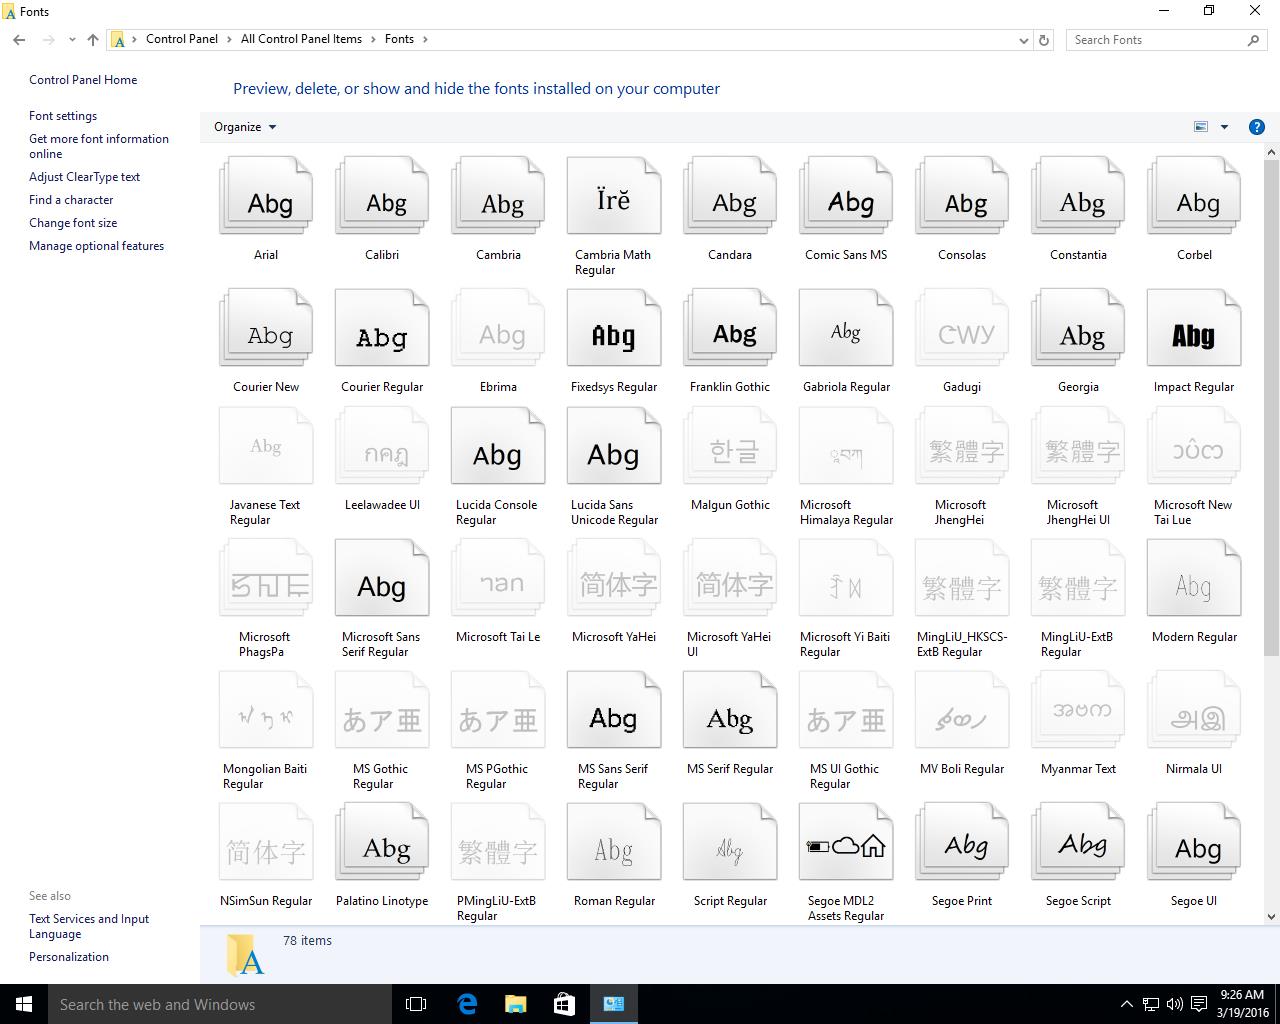The height and width of the screenshot is (1024, 1280).
Task: Open the Windows Store taskbar icon
Action: tap(564, 1004)
